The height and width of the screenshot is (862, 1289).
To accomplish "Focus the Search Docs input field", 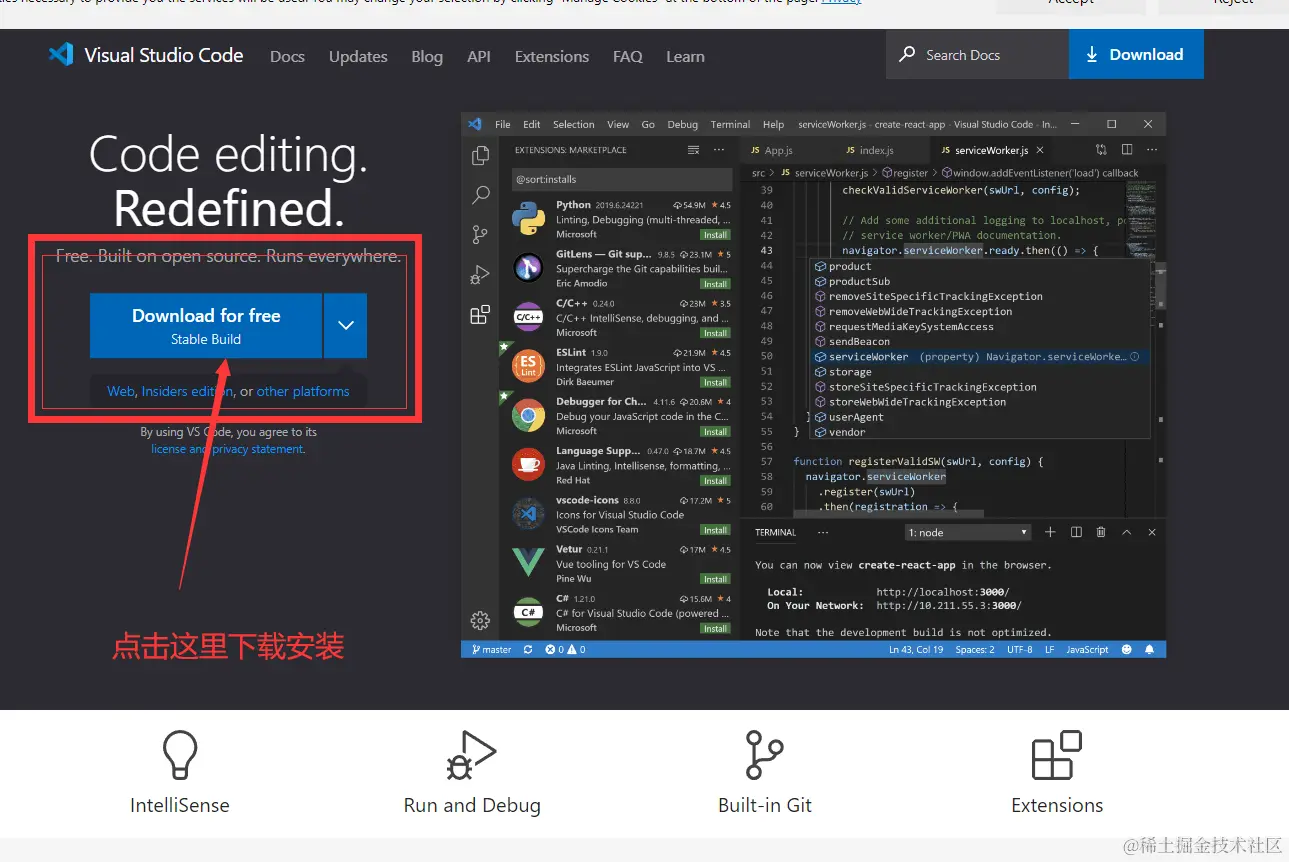I will (x=977, y=55).
